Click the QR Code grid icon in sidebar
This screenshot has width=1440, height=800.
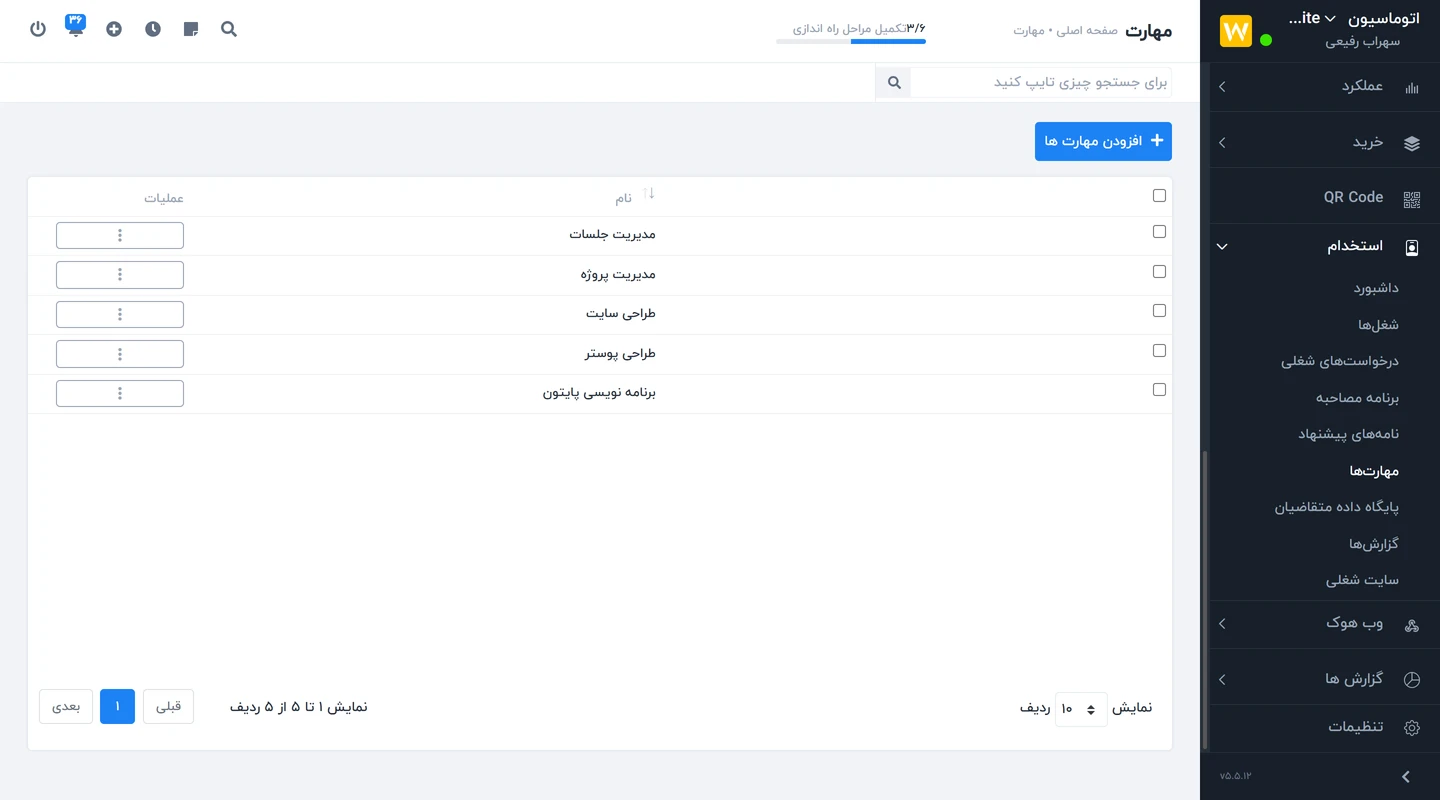[x=1411, y=198]
